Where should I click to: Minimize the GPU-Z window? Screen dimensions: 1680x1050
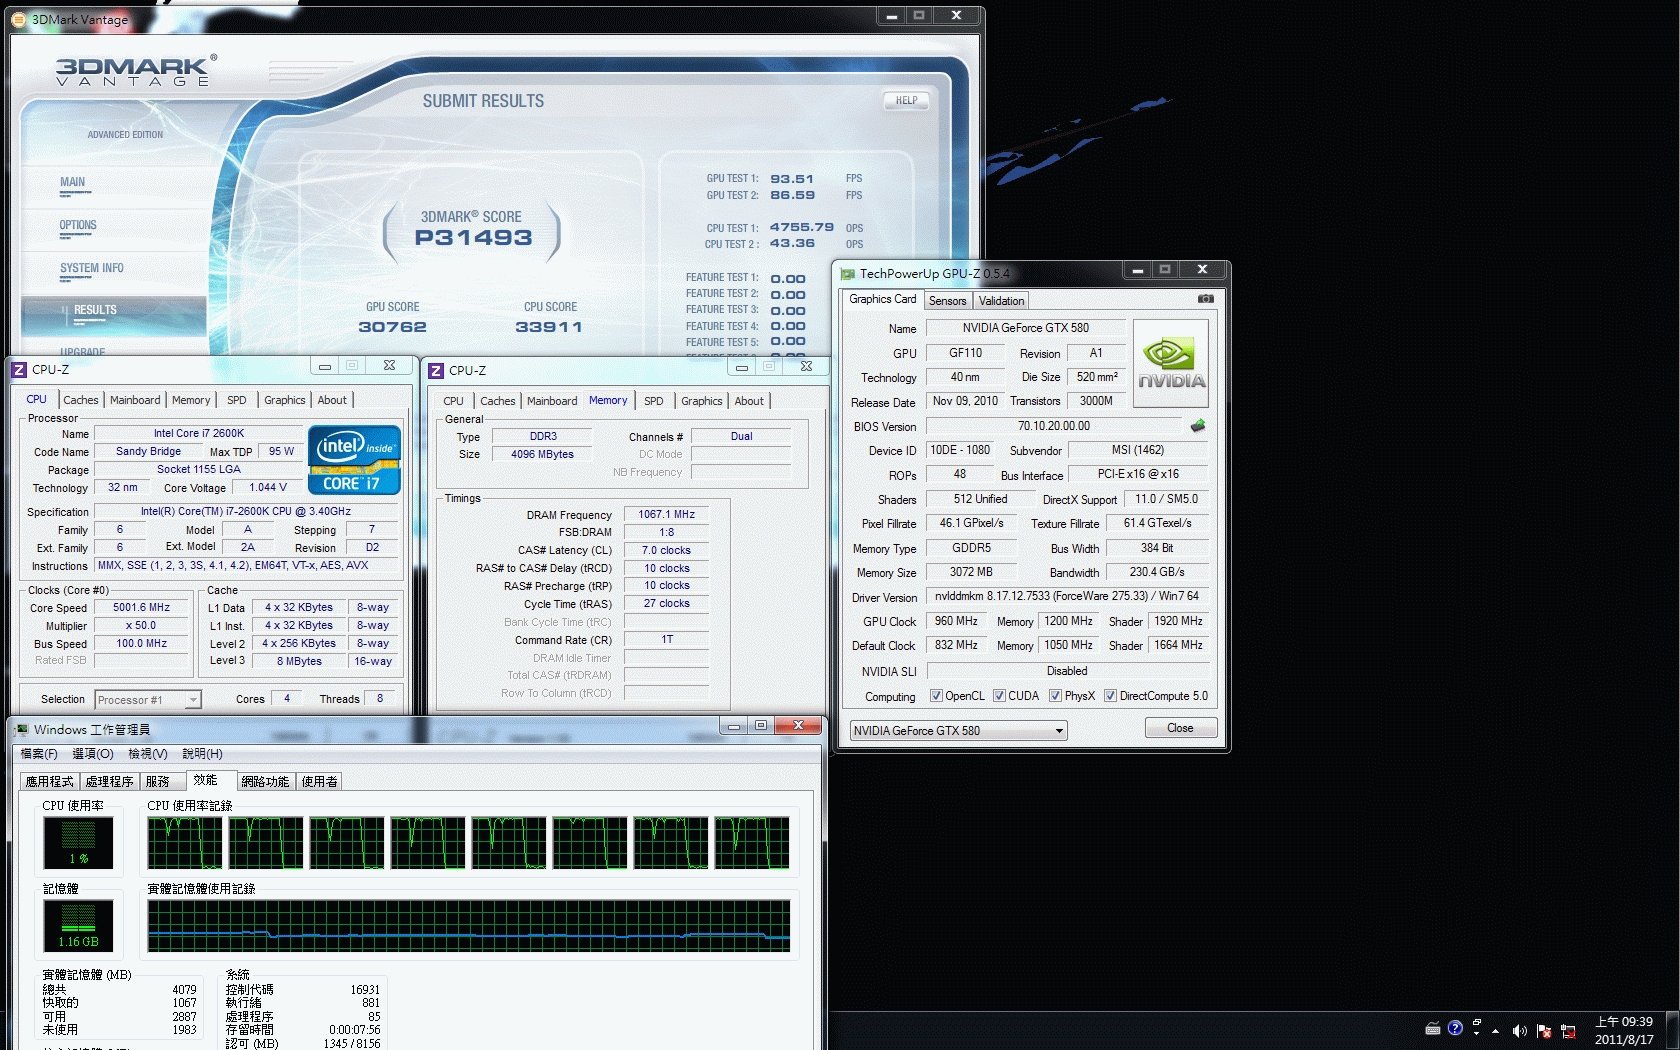[x=1137, y=270]
